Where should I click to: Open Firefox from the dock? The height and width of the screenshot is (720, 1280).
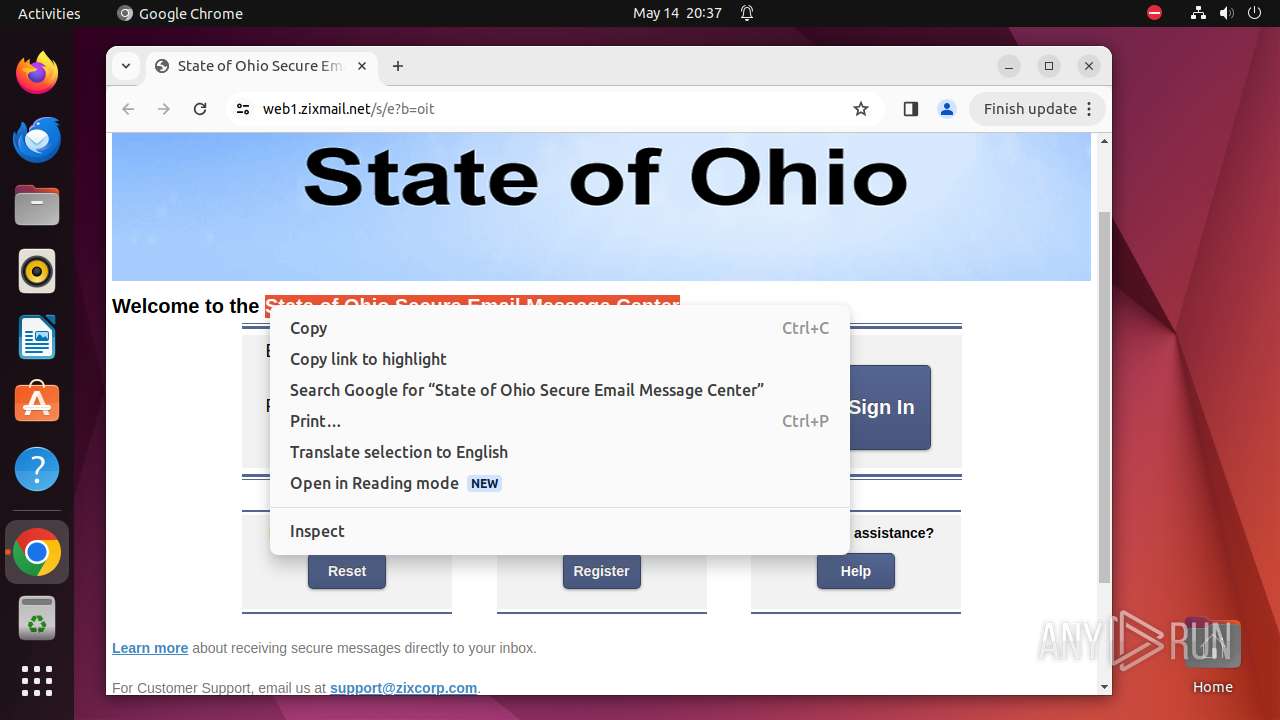point(37,73)
